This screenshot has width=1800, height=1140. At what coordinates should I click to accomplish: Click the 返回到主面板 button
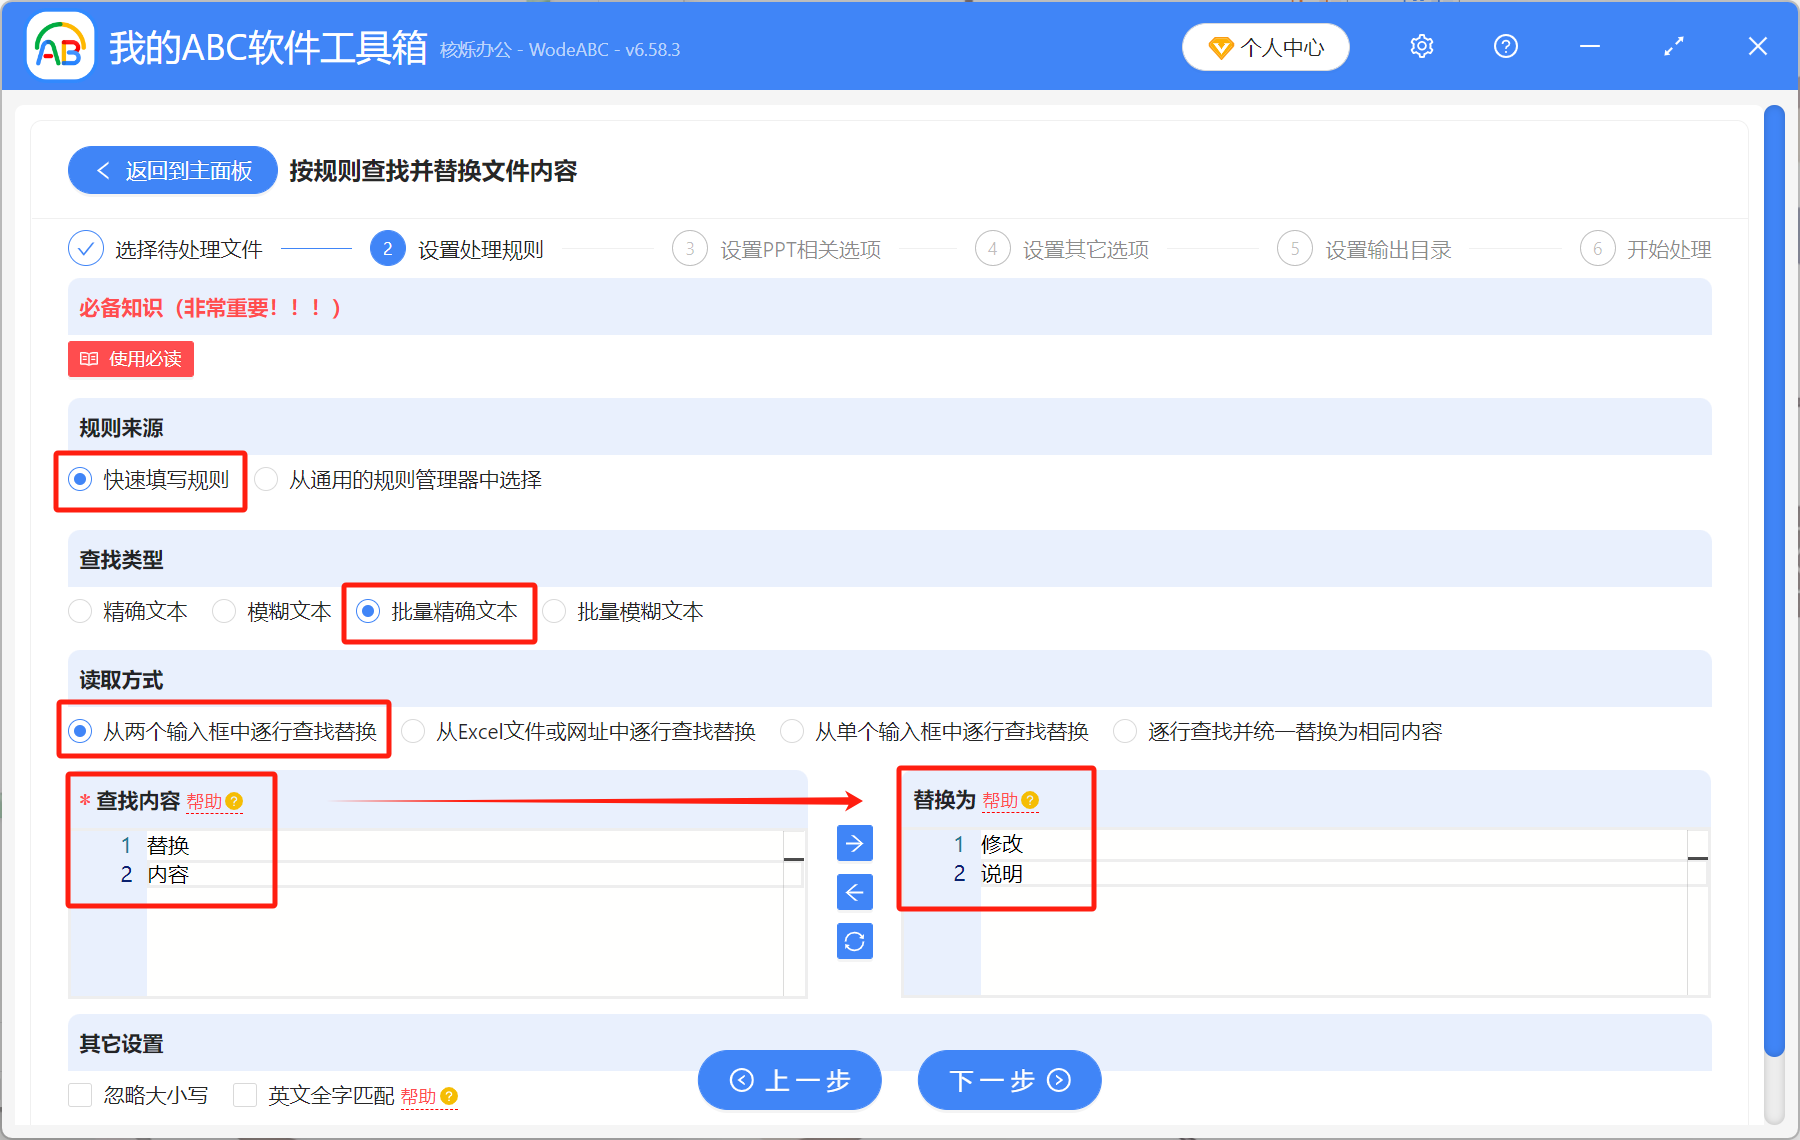172,170
